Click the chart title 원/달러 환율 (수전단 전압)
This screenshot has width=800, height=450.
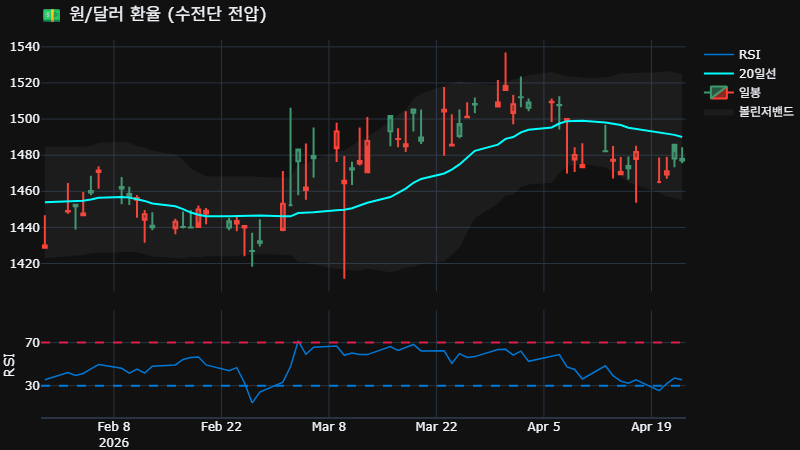[168, 14]
